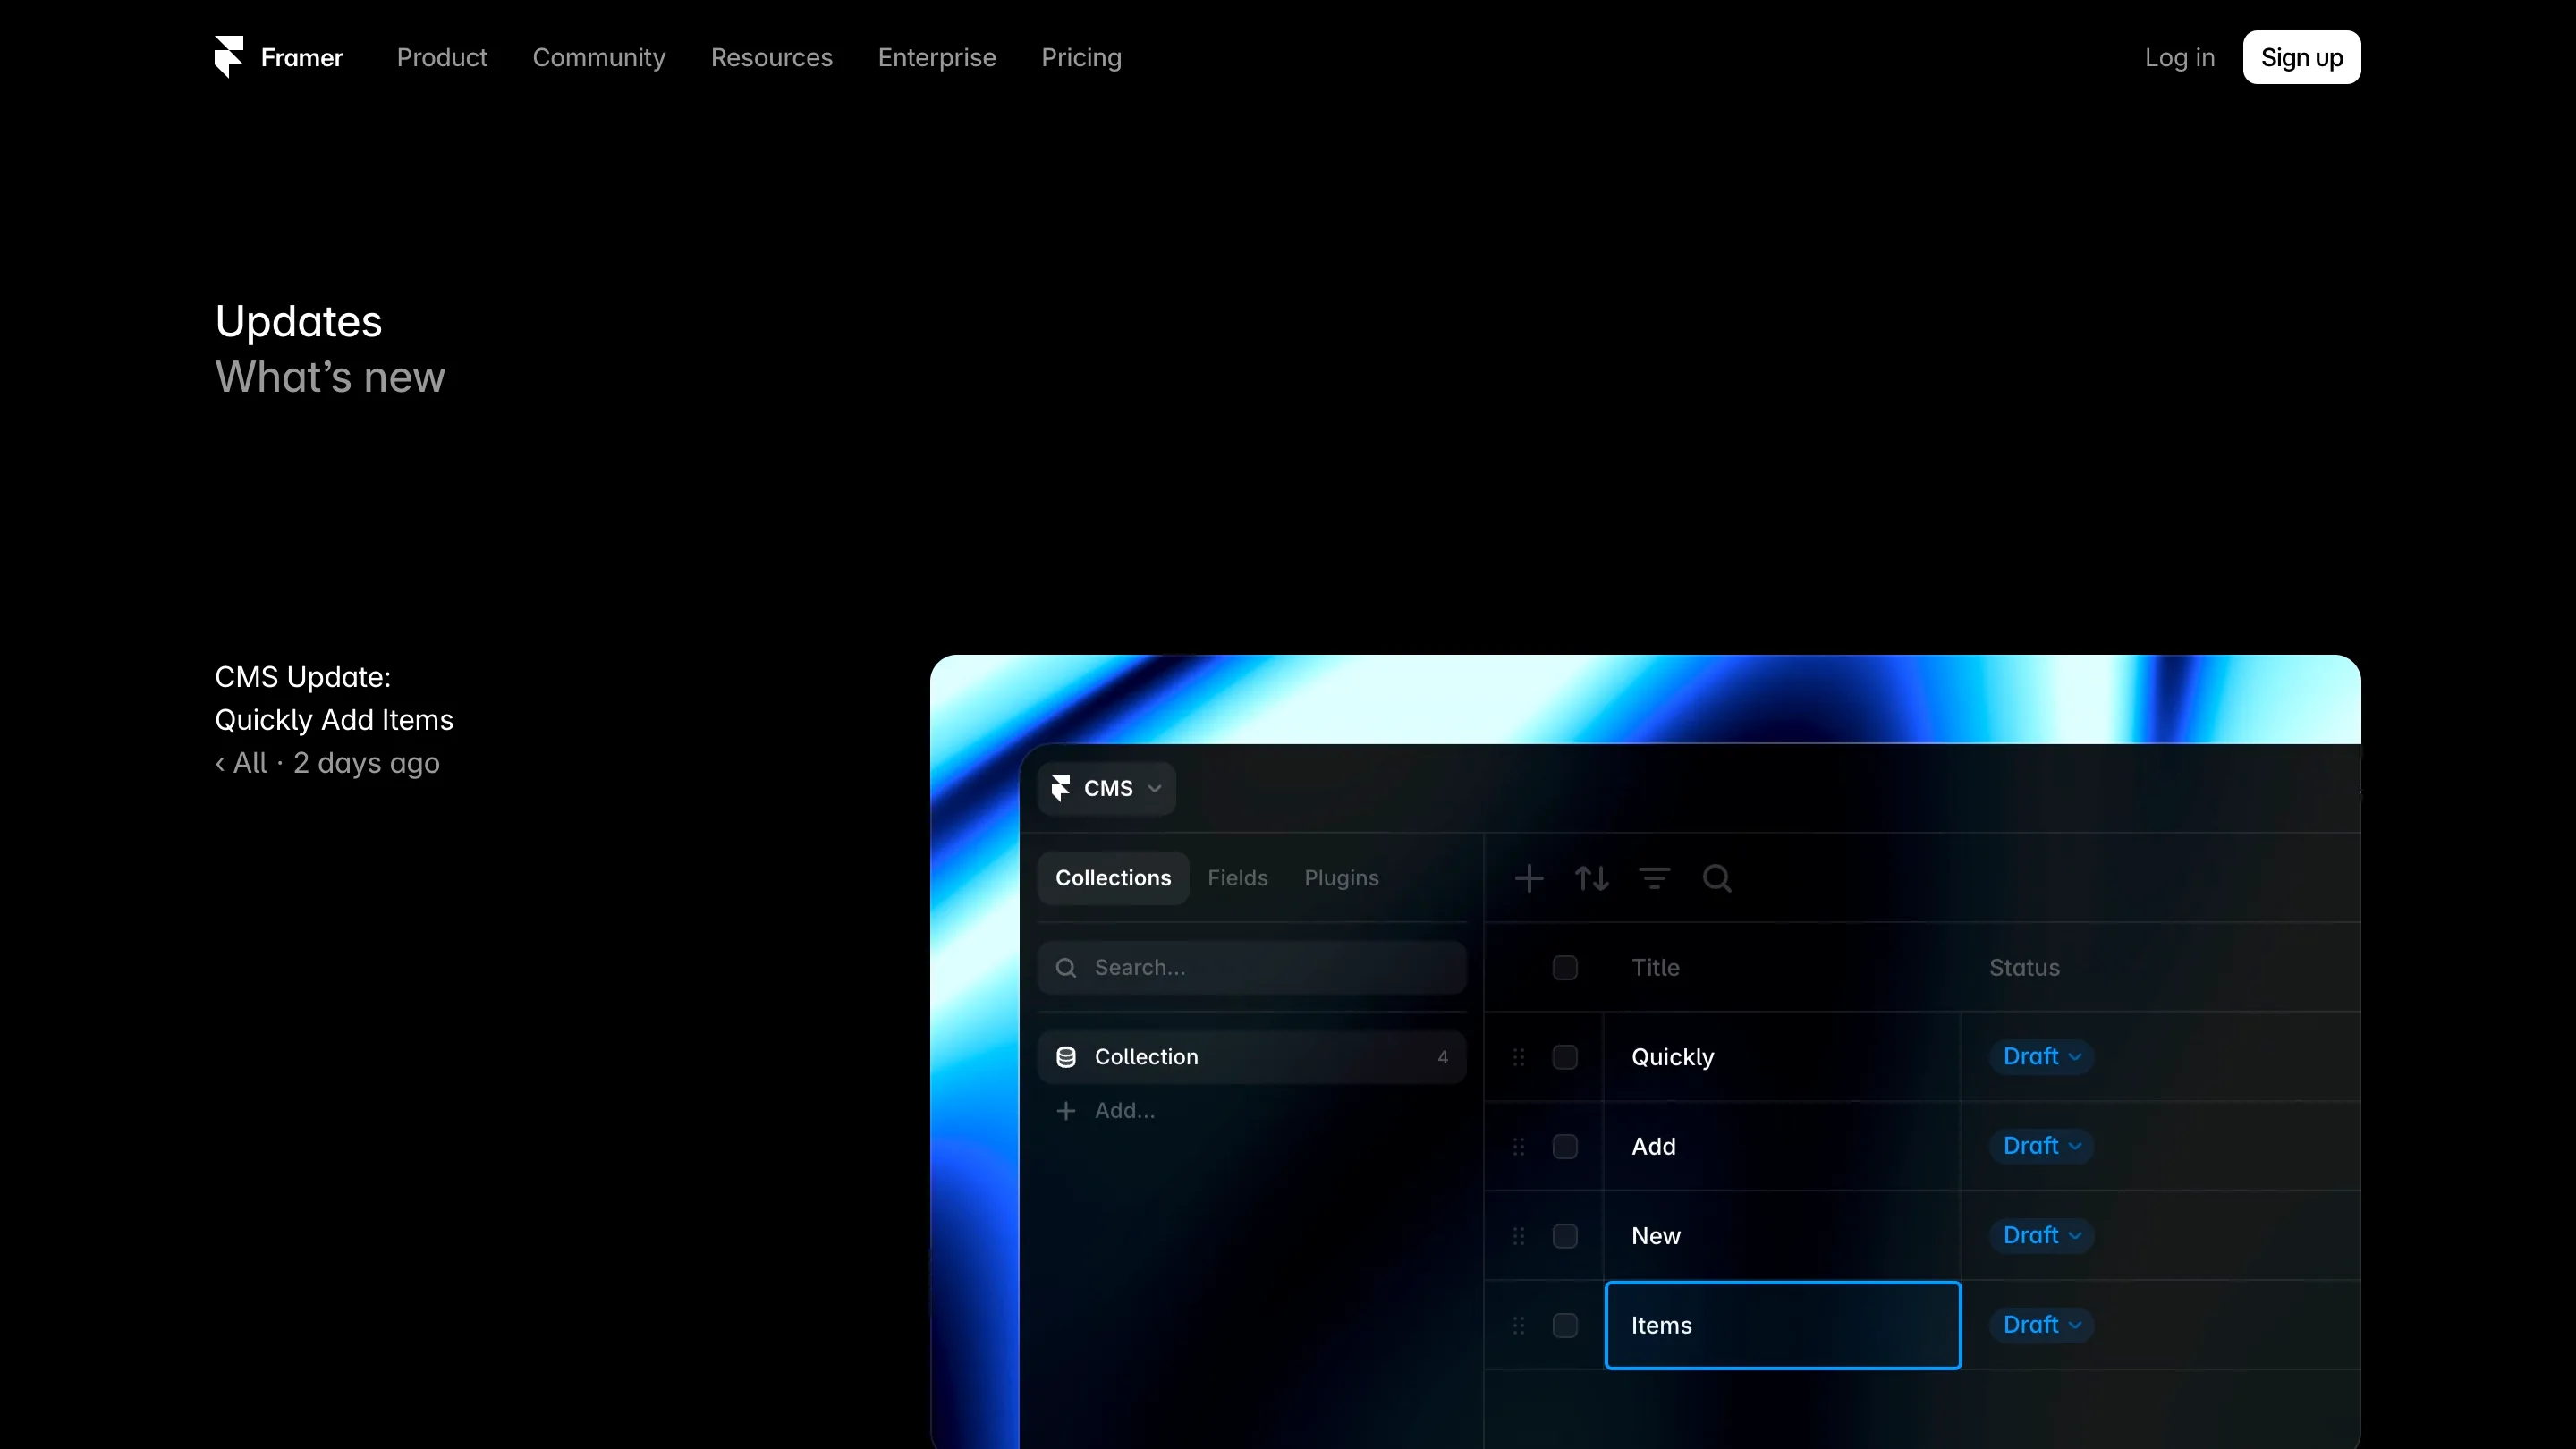Screen dimensions: 2576x1449
Task: Check the New row checkbox
Action: coord(1565,1236)
